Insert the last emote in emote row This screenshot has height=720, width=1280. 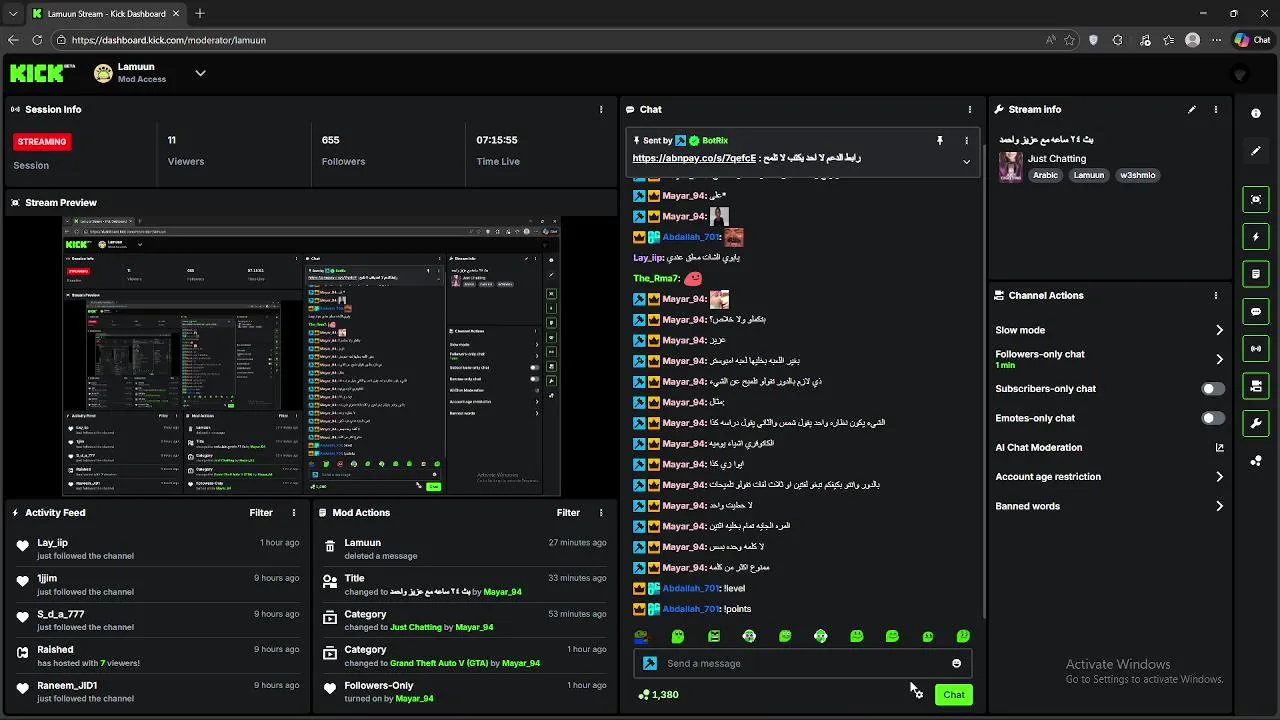click(x=963, y=636)
